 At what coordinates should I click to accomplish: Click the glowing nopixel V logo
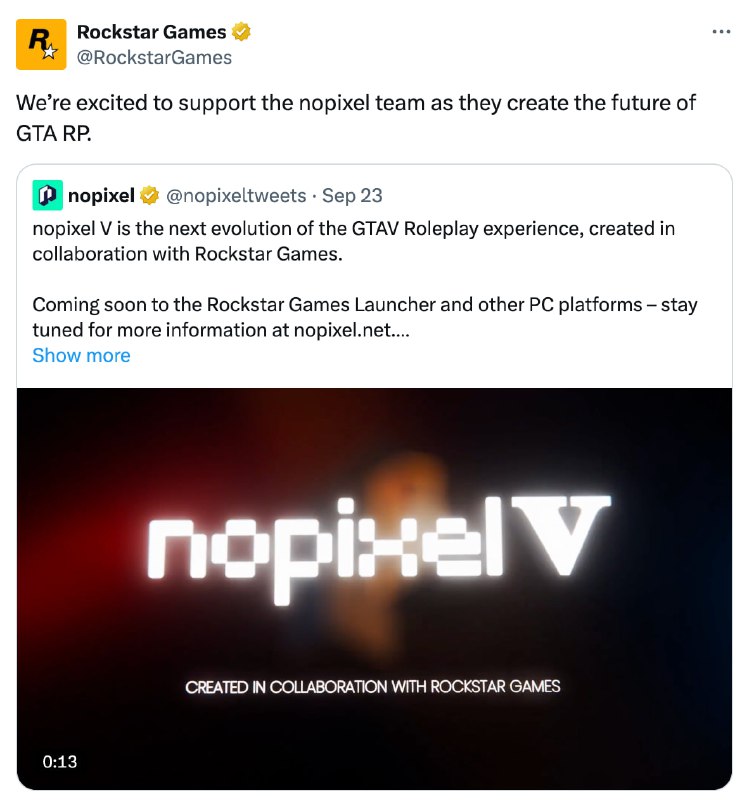click(x=378, y=544)
